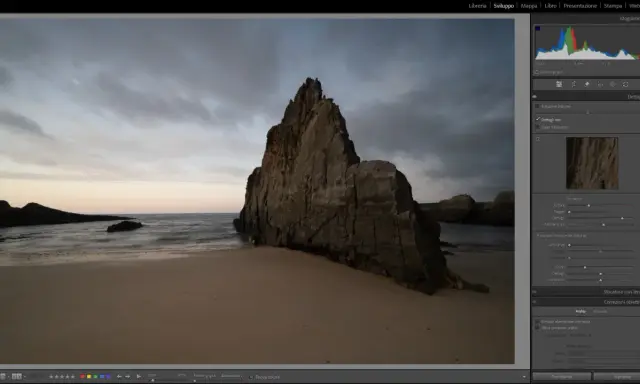Check Rimuovi aberrazione cromatica
The height and width of the screenshot is (384, 640).
click(x=538, y=322)
